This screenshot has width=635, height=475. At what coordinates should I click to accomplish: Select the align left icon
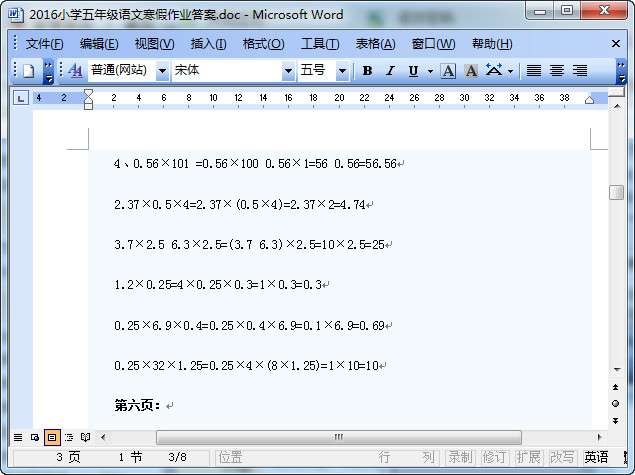coord(534,71)
